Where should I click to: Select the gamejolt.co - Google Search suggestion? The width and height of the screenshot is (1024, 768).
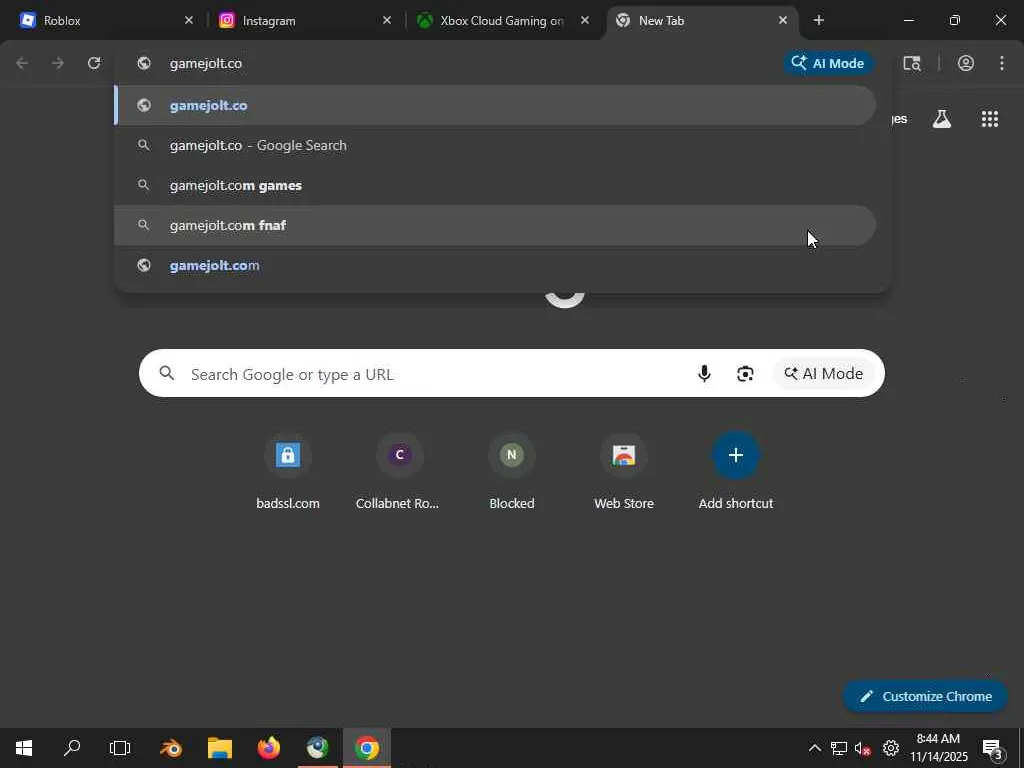(495, 145)
